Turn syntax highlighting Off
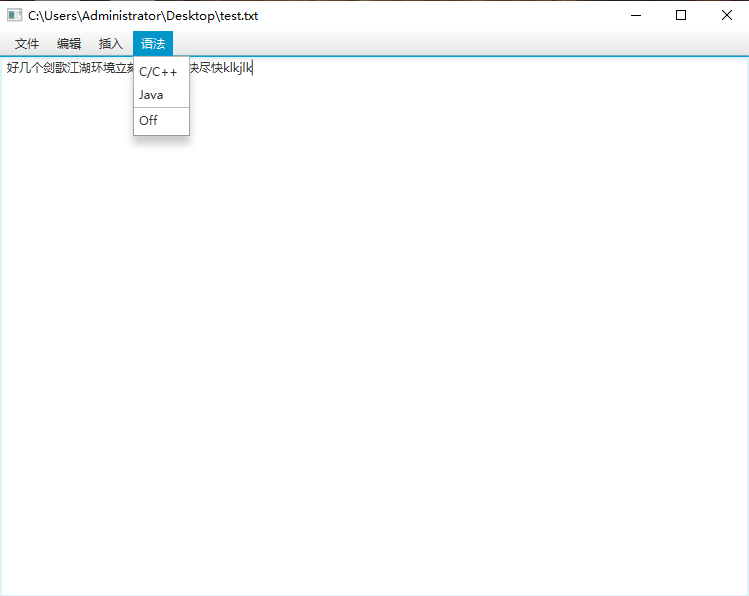The width and height of the screenshot is (749, 596). [x=161, y=120]
